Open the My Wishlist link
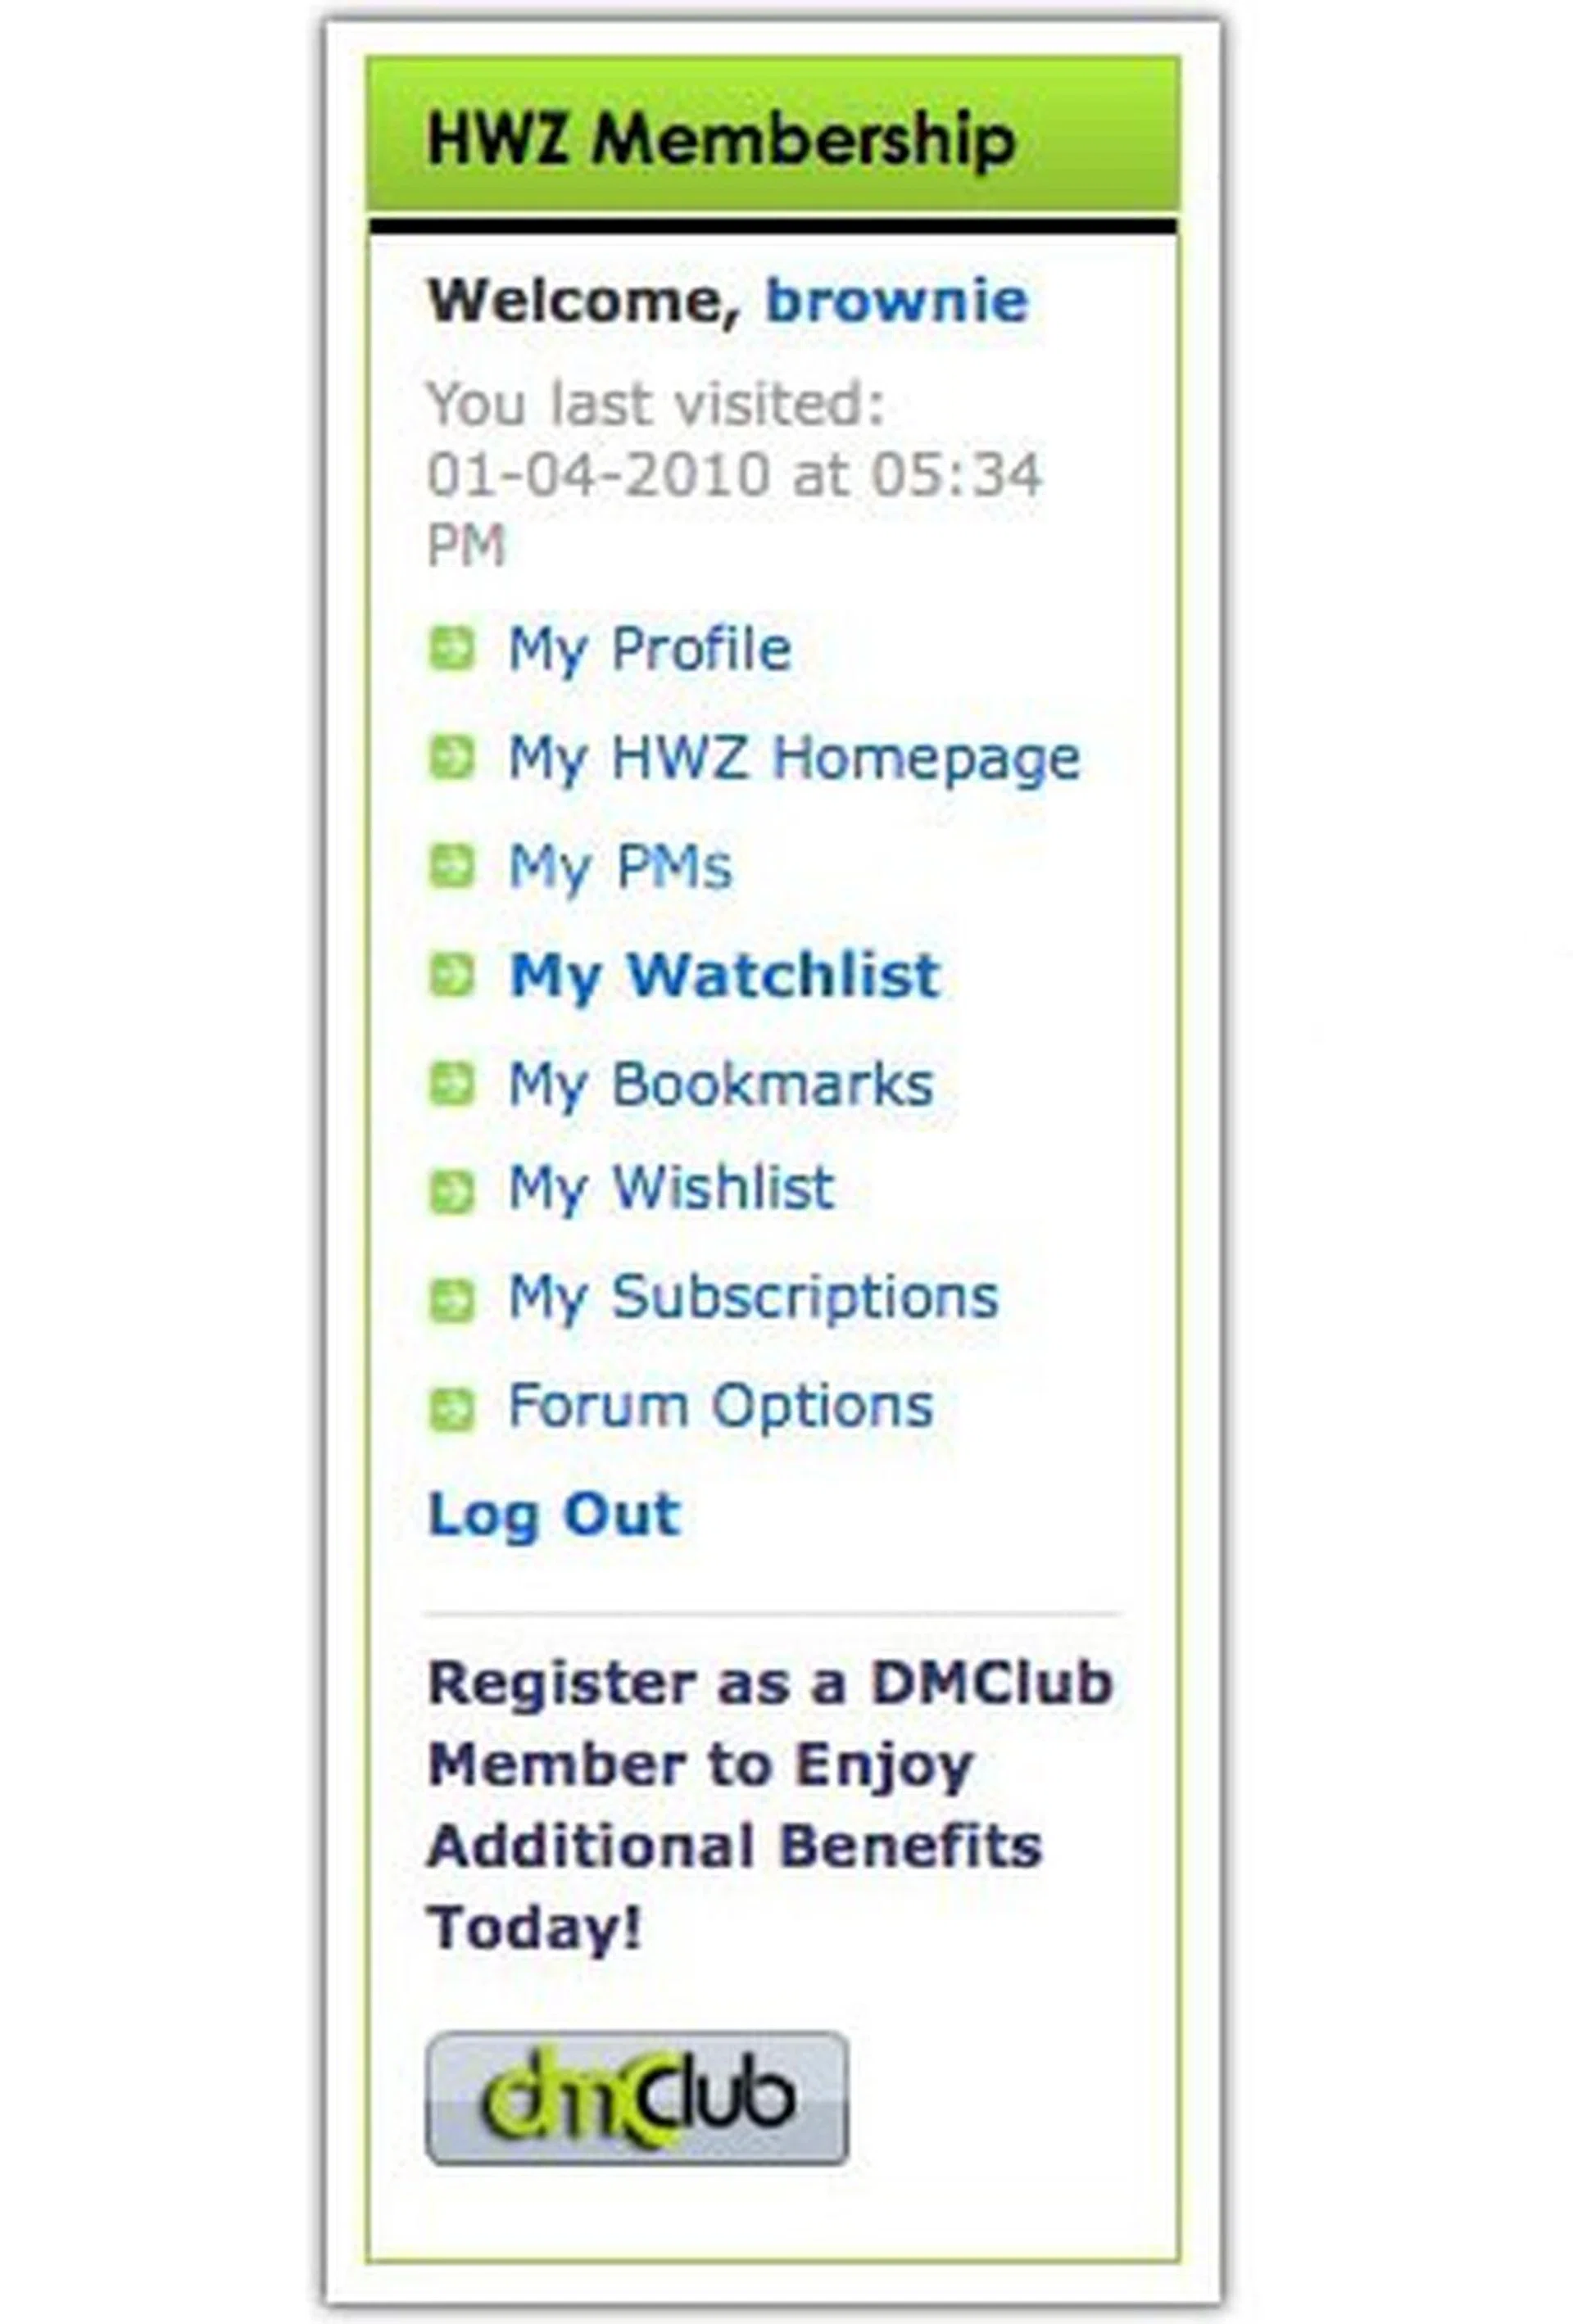The image size is (1573, 2324). click(x=671, y=1189)
